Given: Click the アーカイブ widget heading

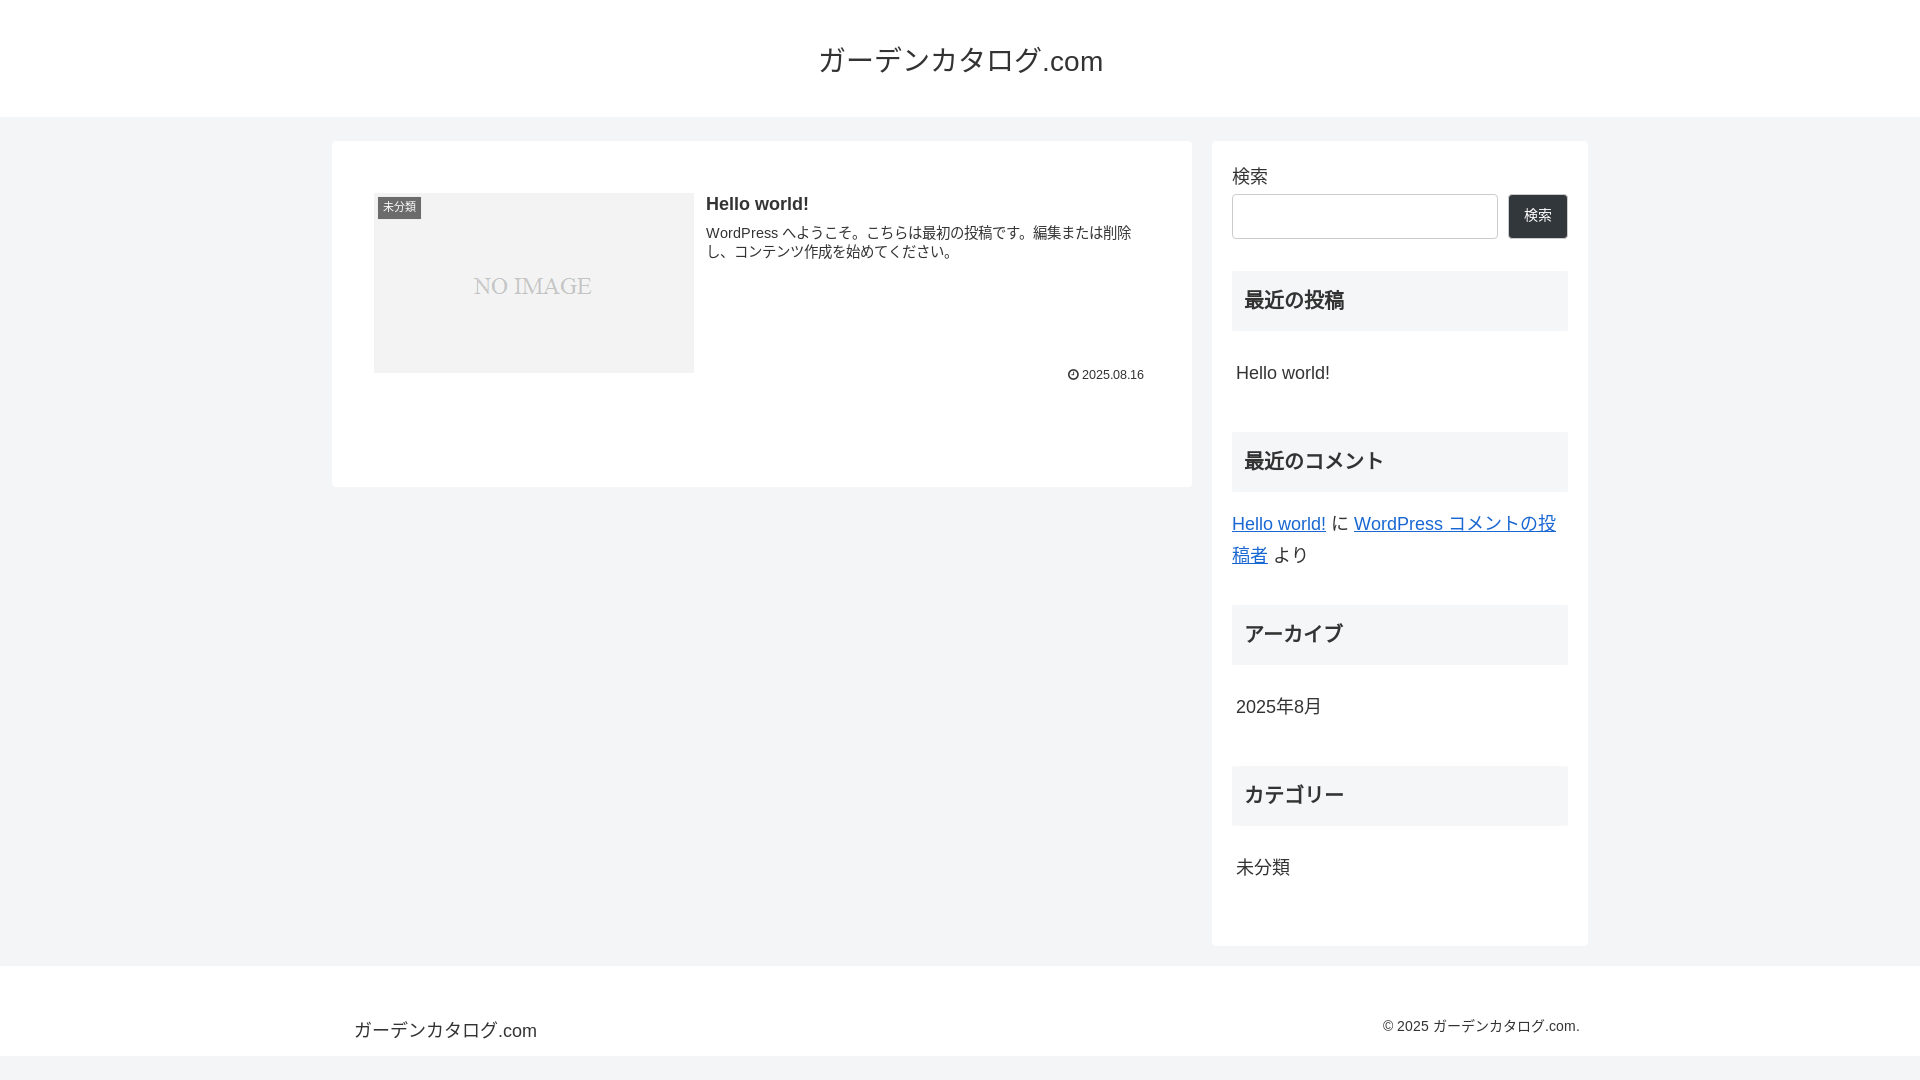Looking at the screenshot, I should click(1400, 635).
